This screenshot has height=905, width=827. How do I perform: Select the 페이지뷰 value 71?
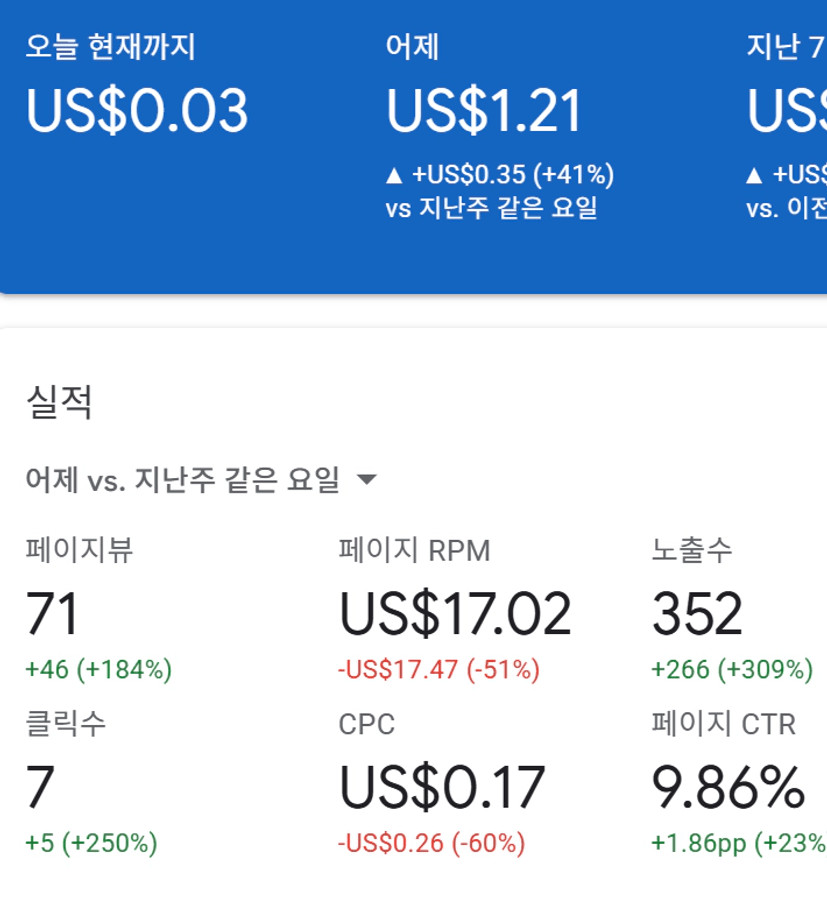[52, 614]
